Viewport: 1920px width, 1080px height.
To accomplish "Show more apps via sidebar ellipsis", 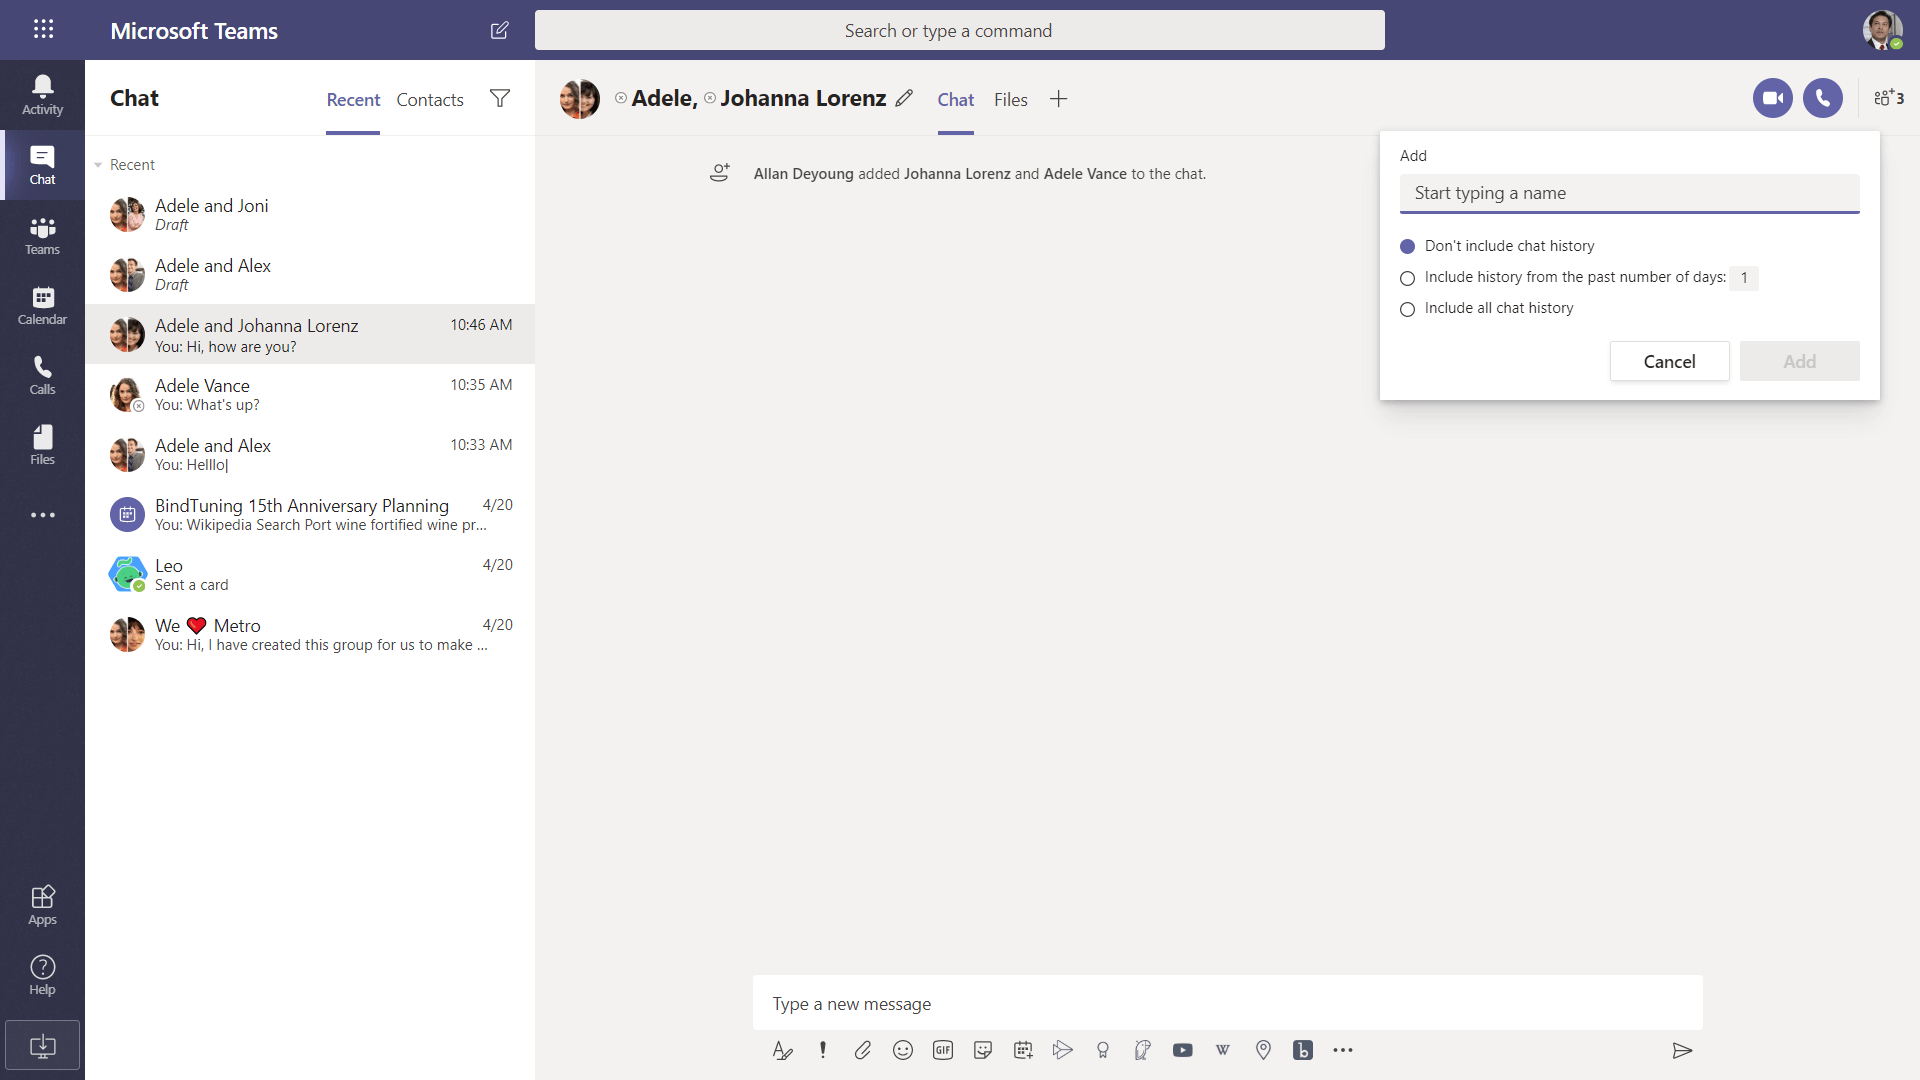I will tap(42, 515).
